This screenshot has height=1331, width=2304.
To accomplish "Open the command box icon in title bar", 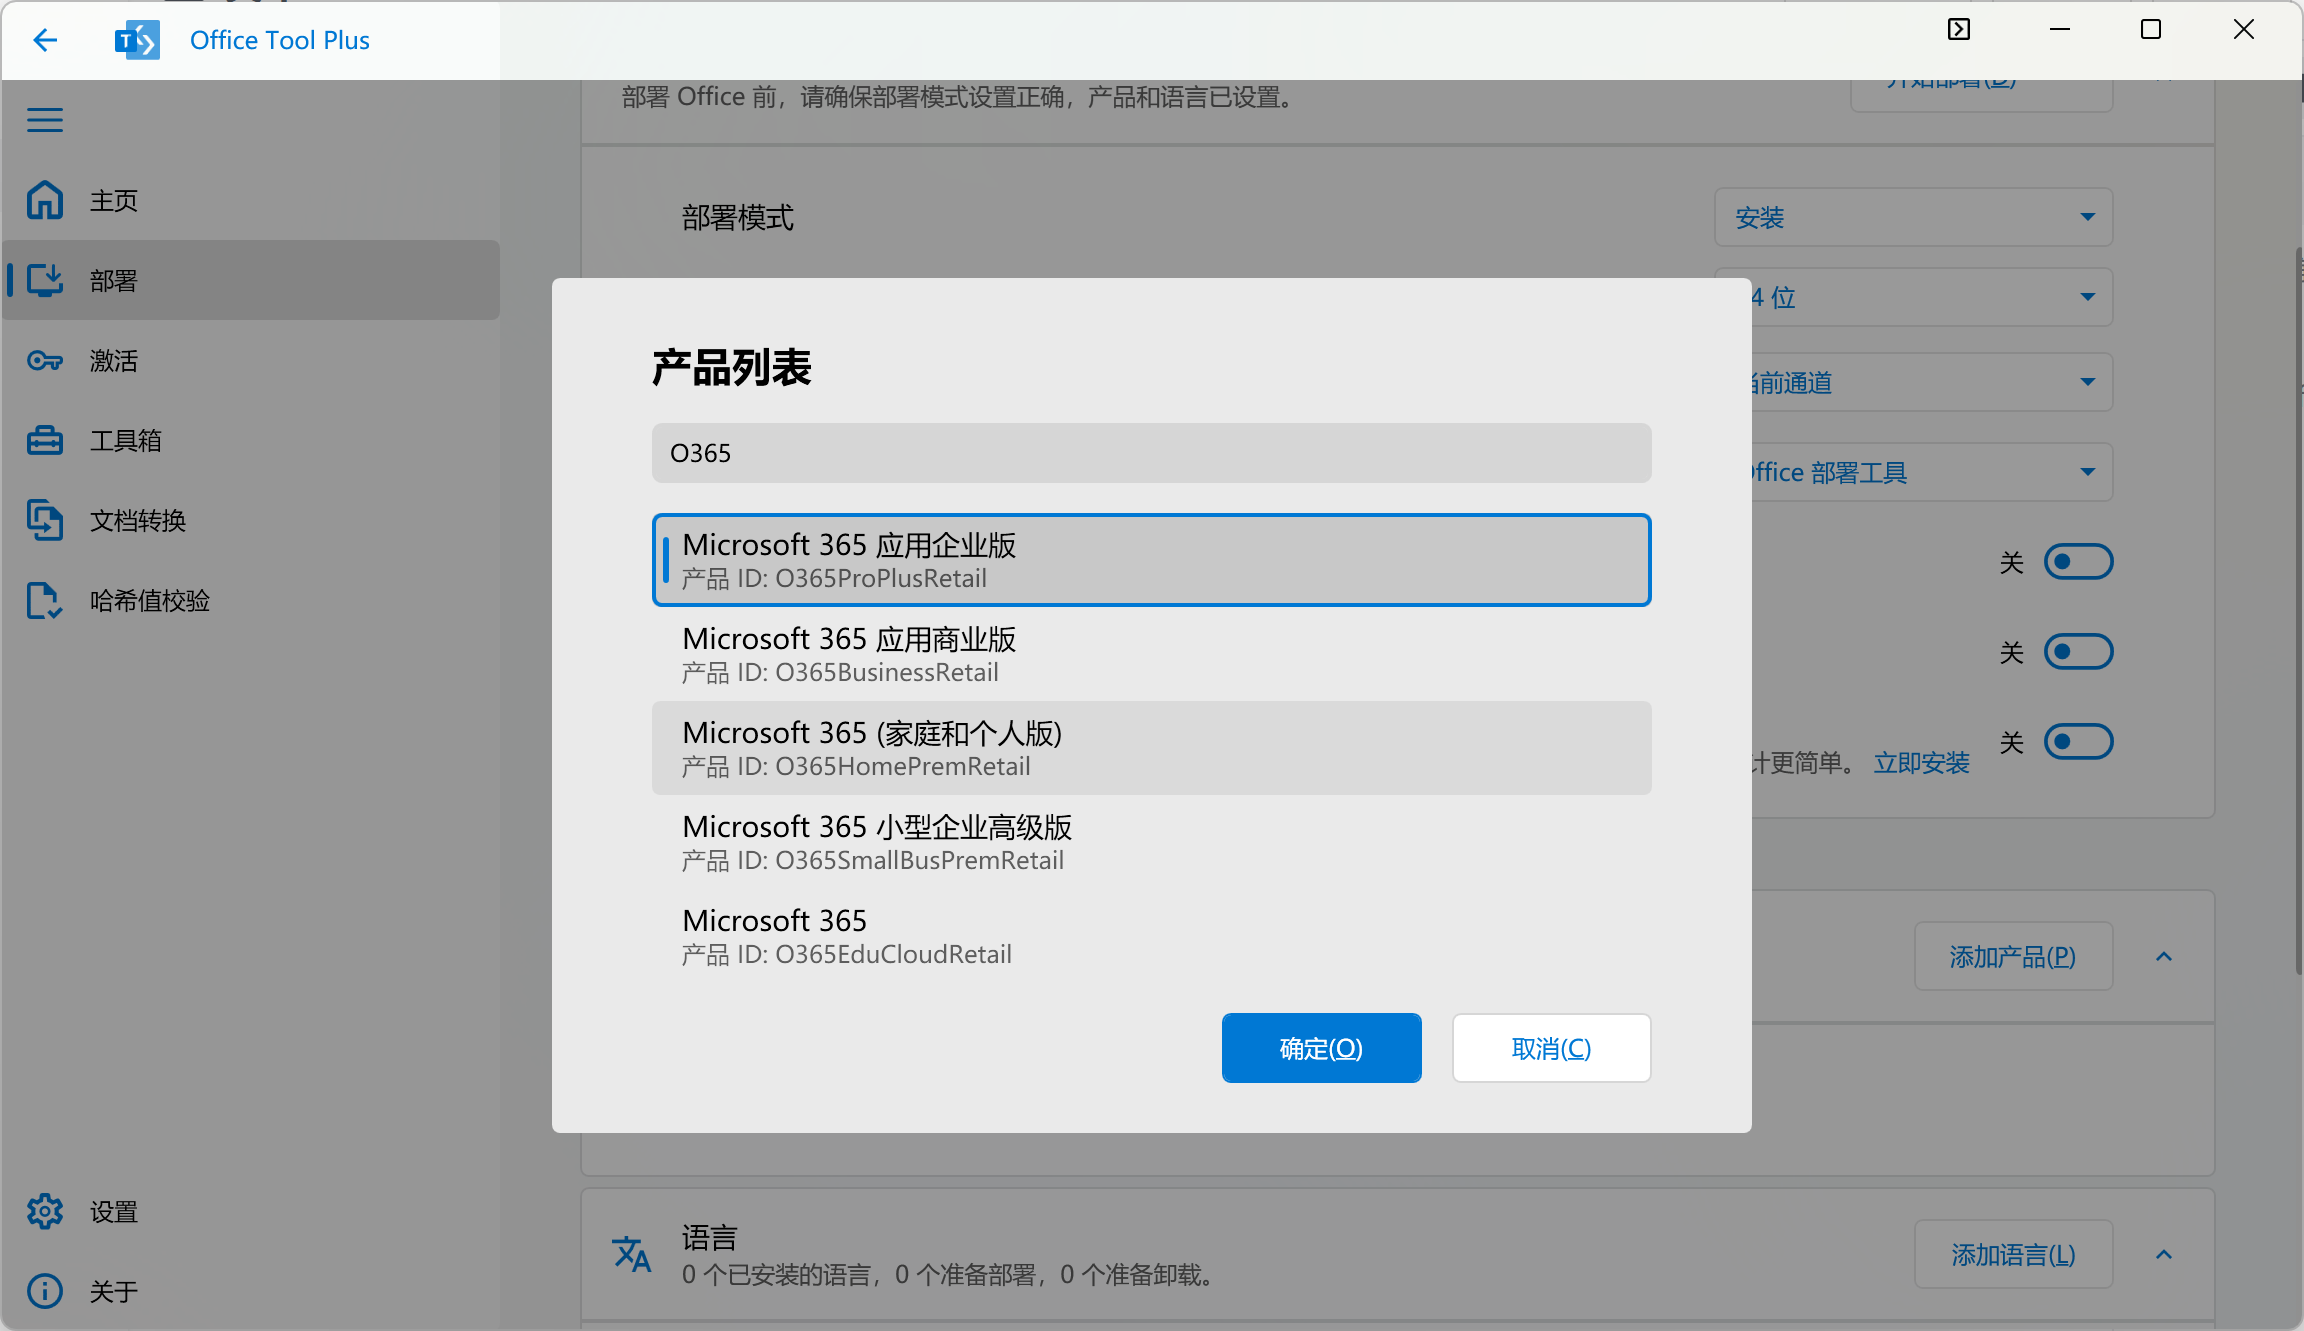I will point(1959,30).
